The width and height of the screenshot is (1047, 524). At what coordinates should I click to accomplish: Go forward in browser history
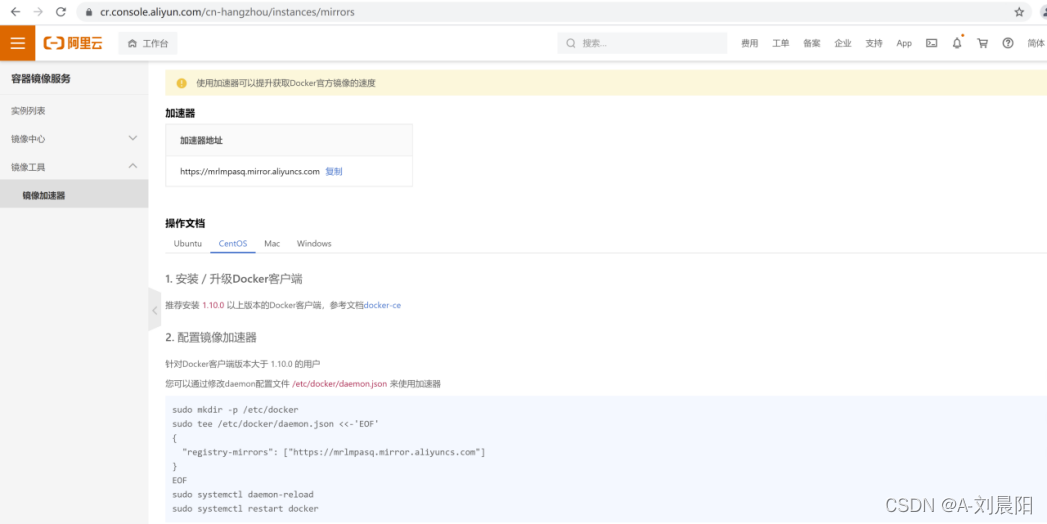point(38,12)
